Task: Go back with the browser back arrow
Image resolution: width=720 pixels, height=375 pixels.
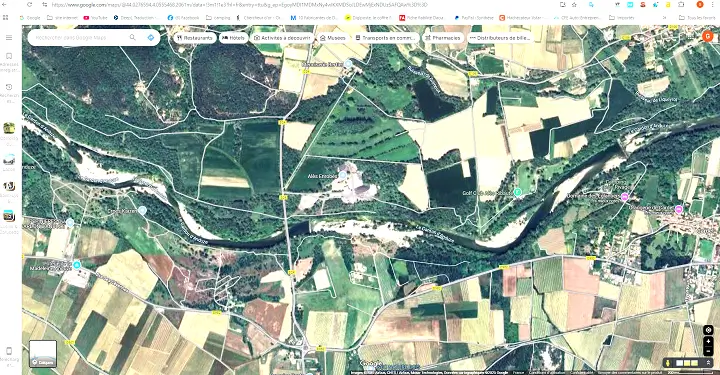Action: pos(5,5)
